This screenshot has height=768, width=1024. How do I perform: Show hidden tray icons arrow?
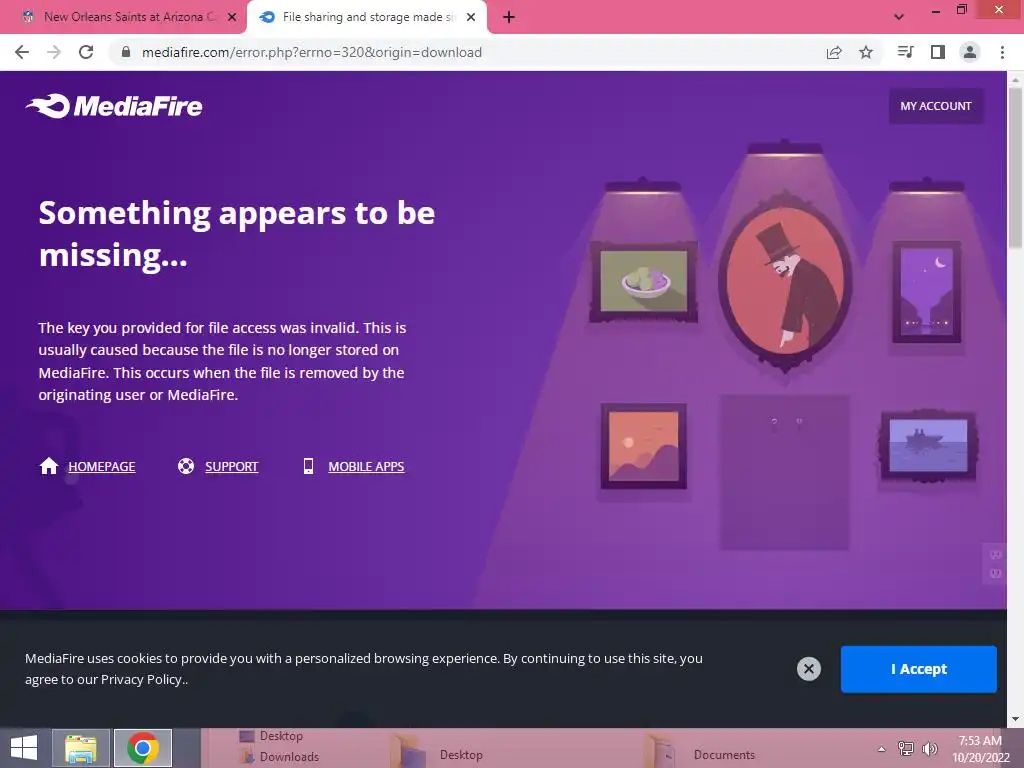882,749
